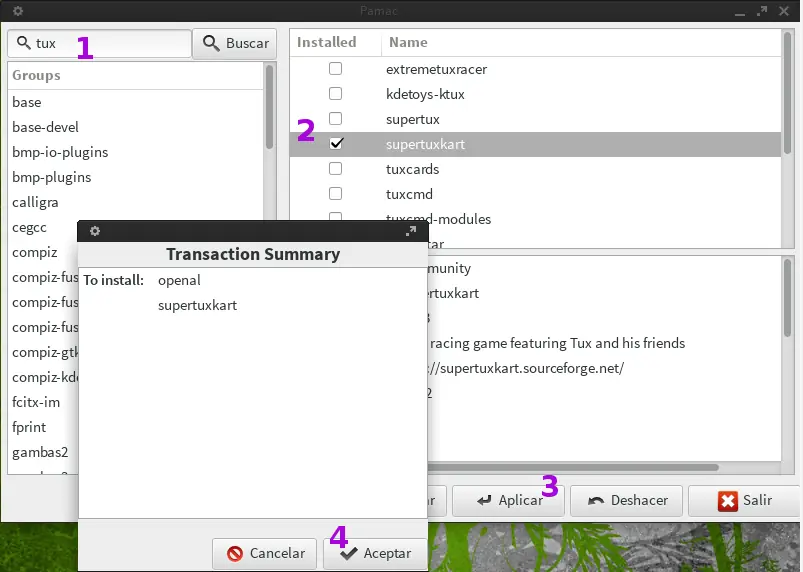Click the return arrow icon on Aplicar
Image resolution: width=803 pixels, height=572 pixels.
click(x=484, y=501)
